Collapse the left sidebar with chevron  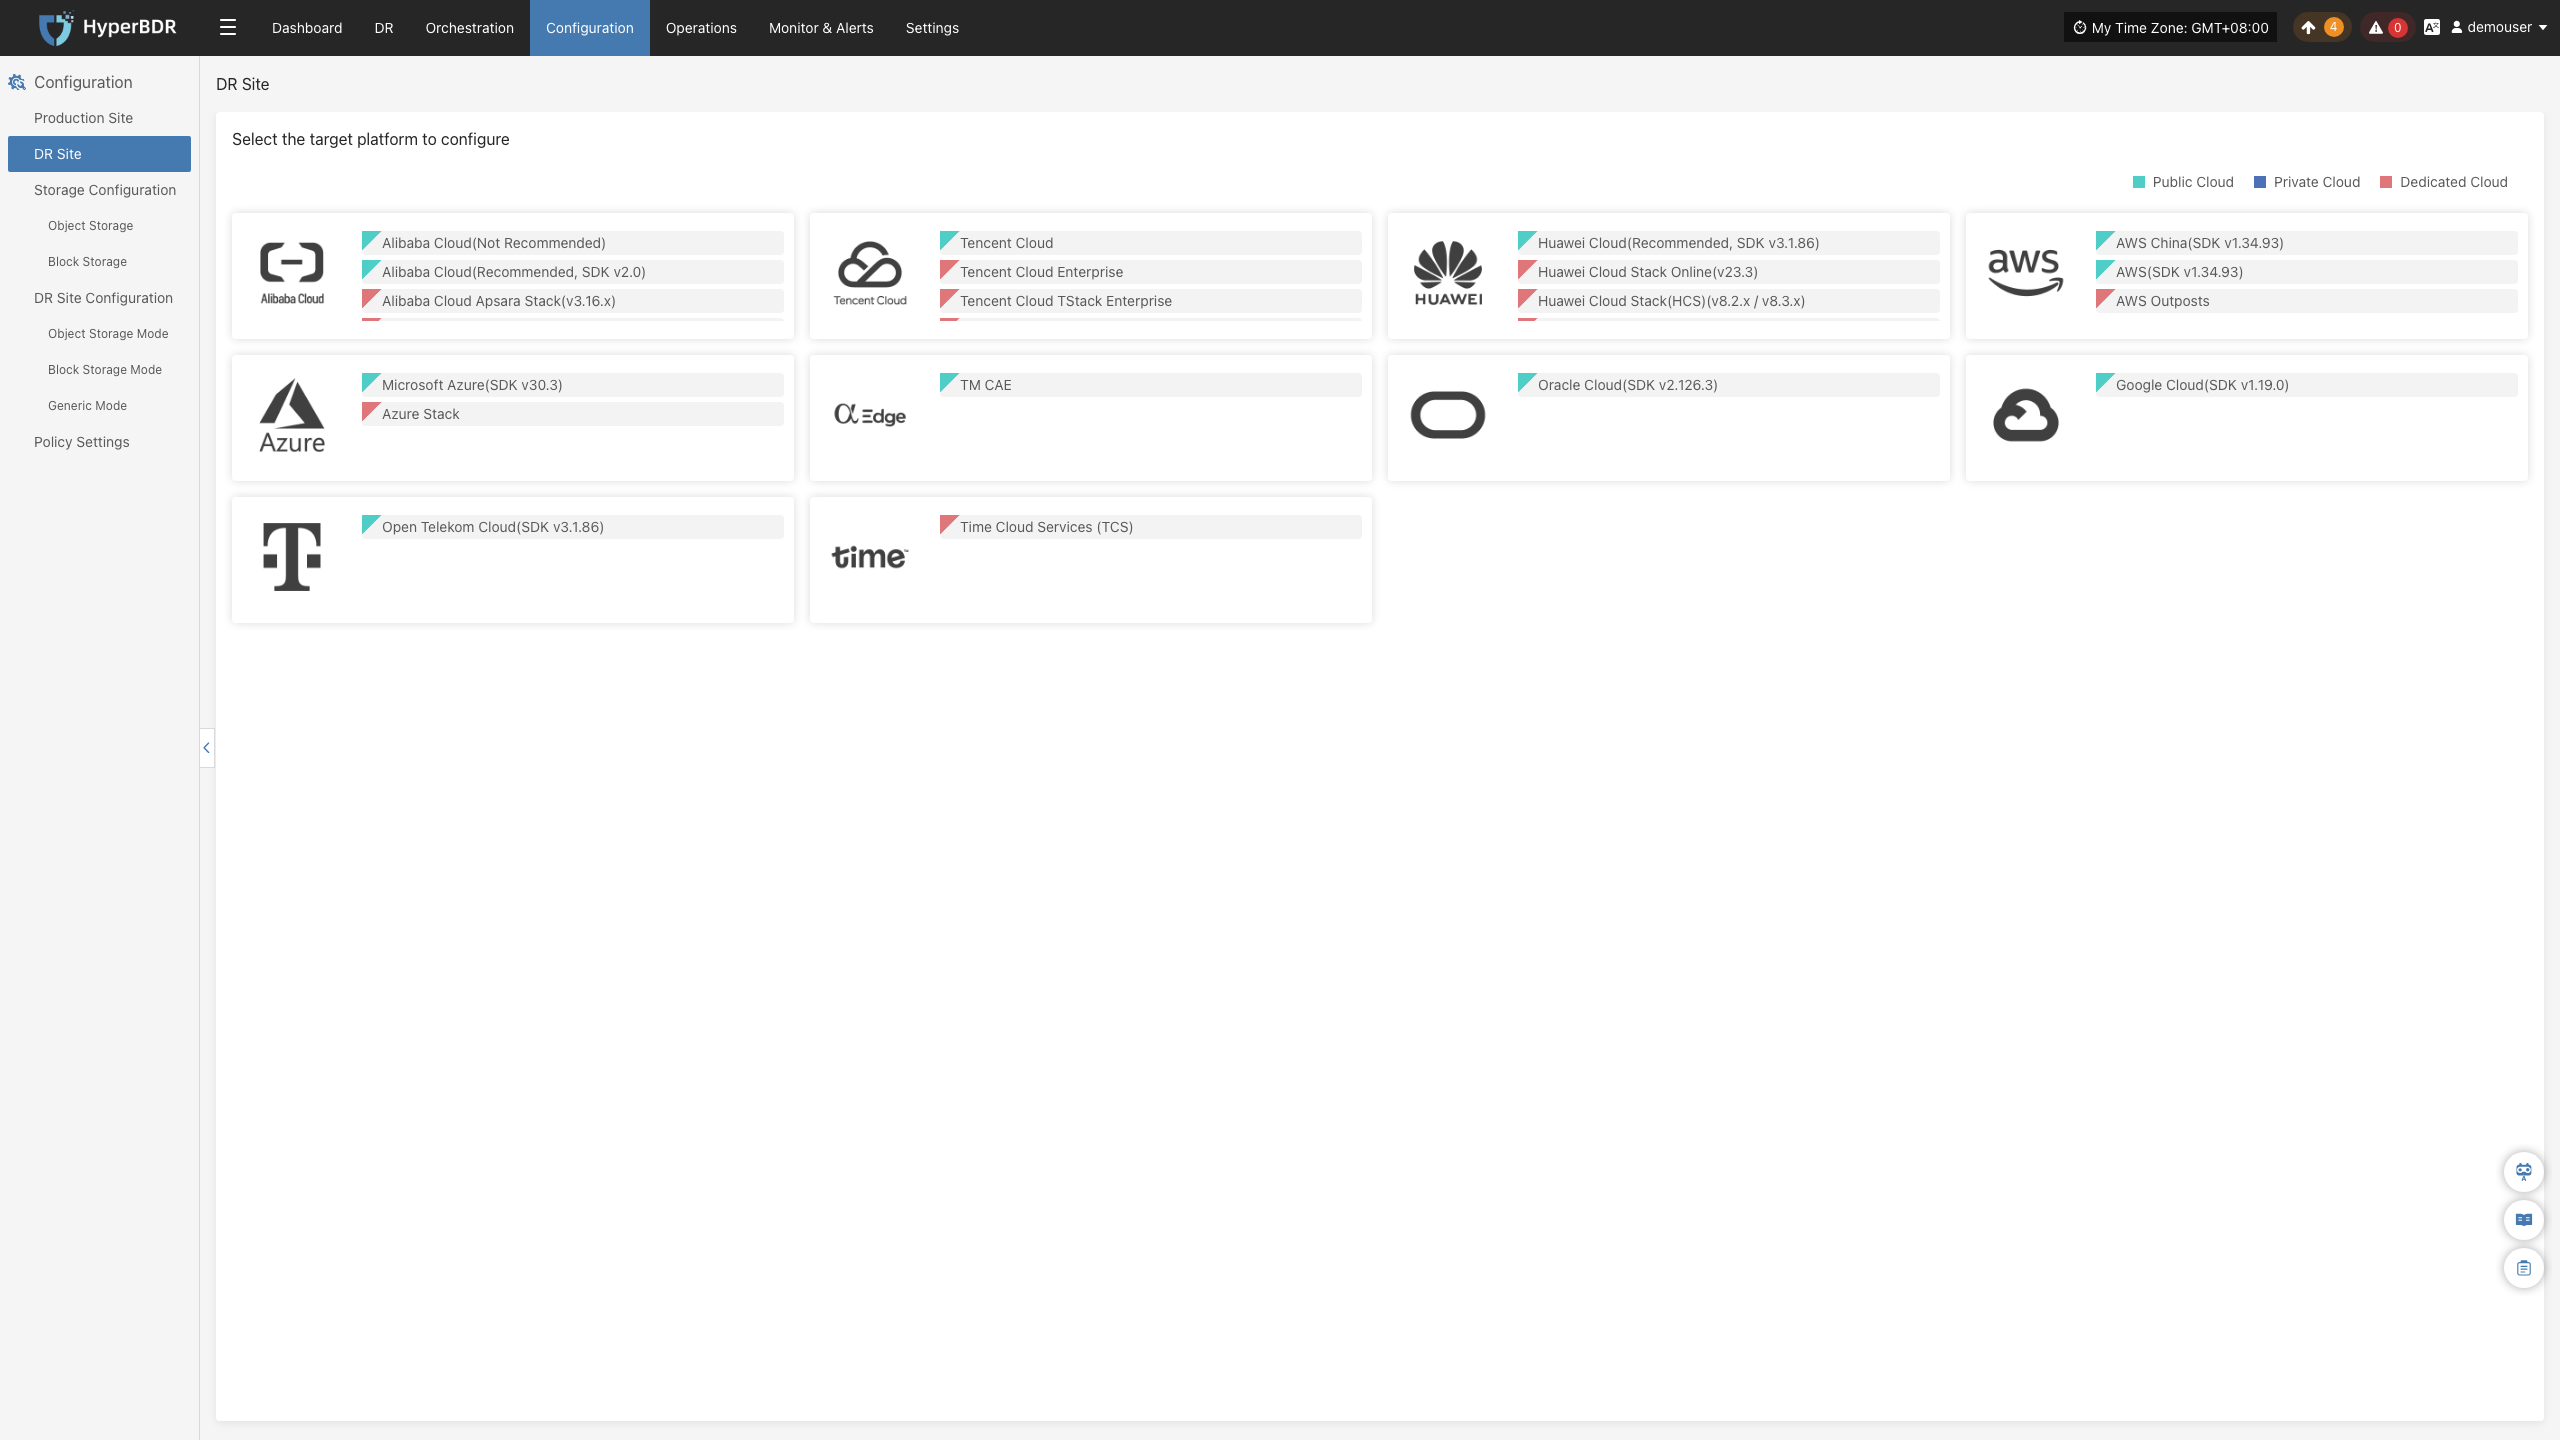[x=207, y=748]
